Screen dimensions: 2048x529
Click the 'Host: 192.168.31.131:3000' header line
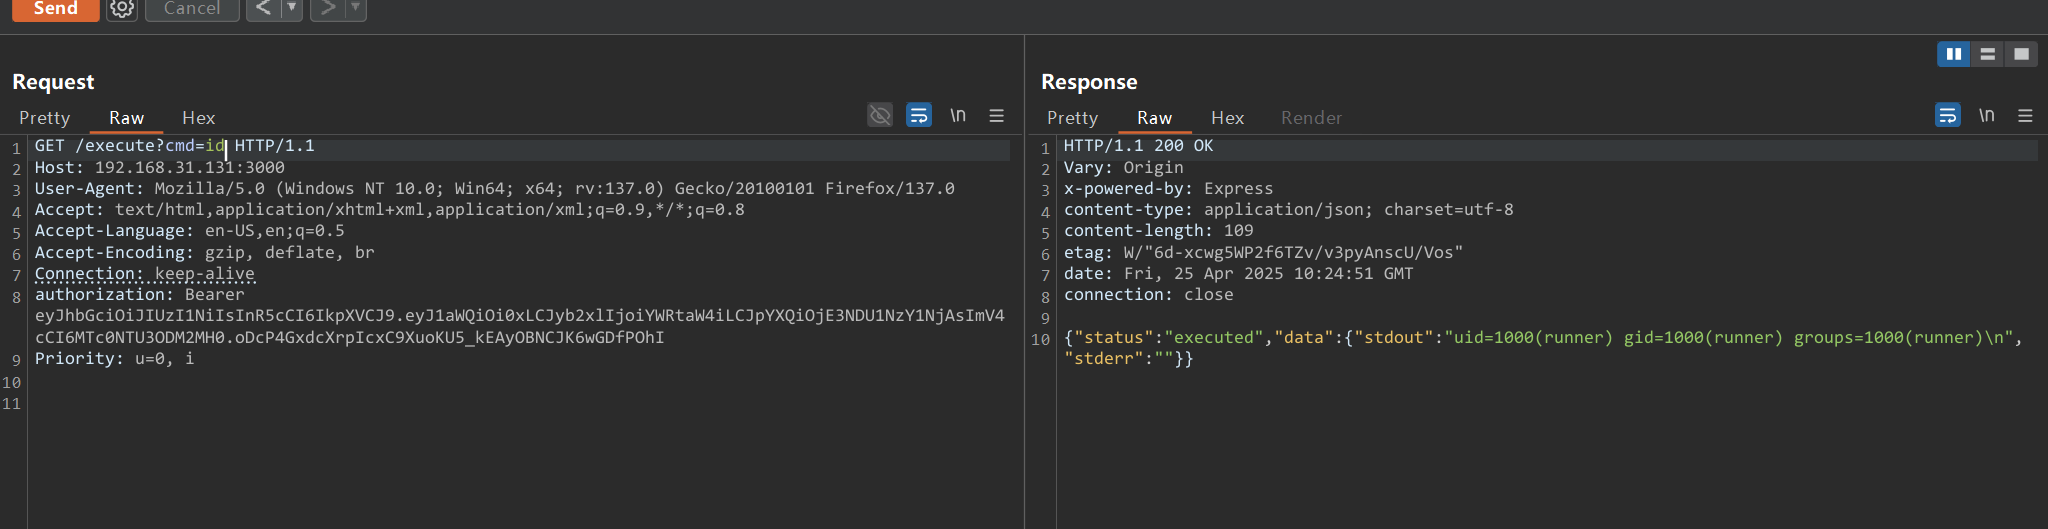tap(160, 168)
